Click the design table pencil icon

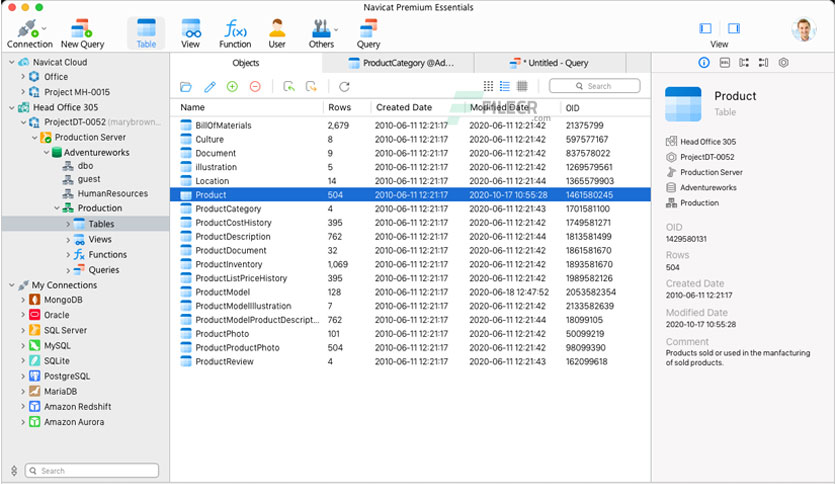[210, 86]
